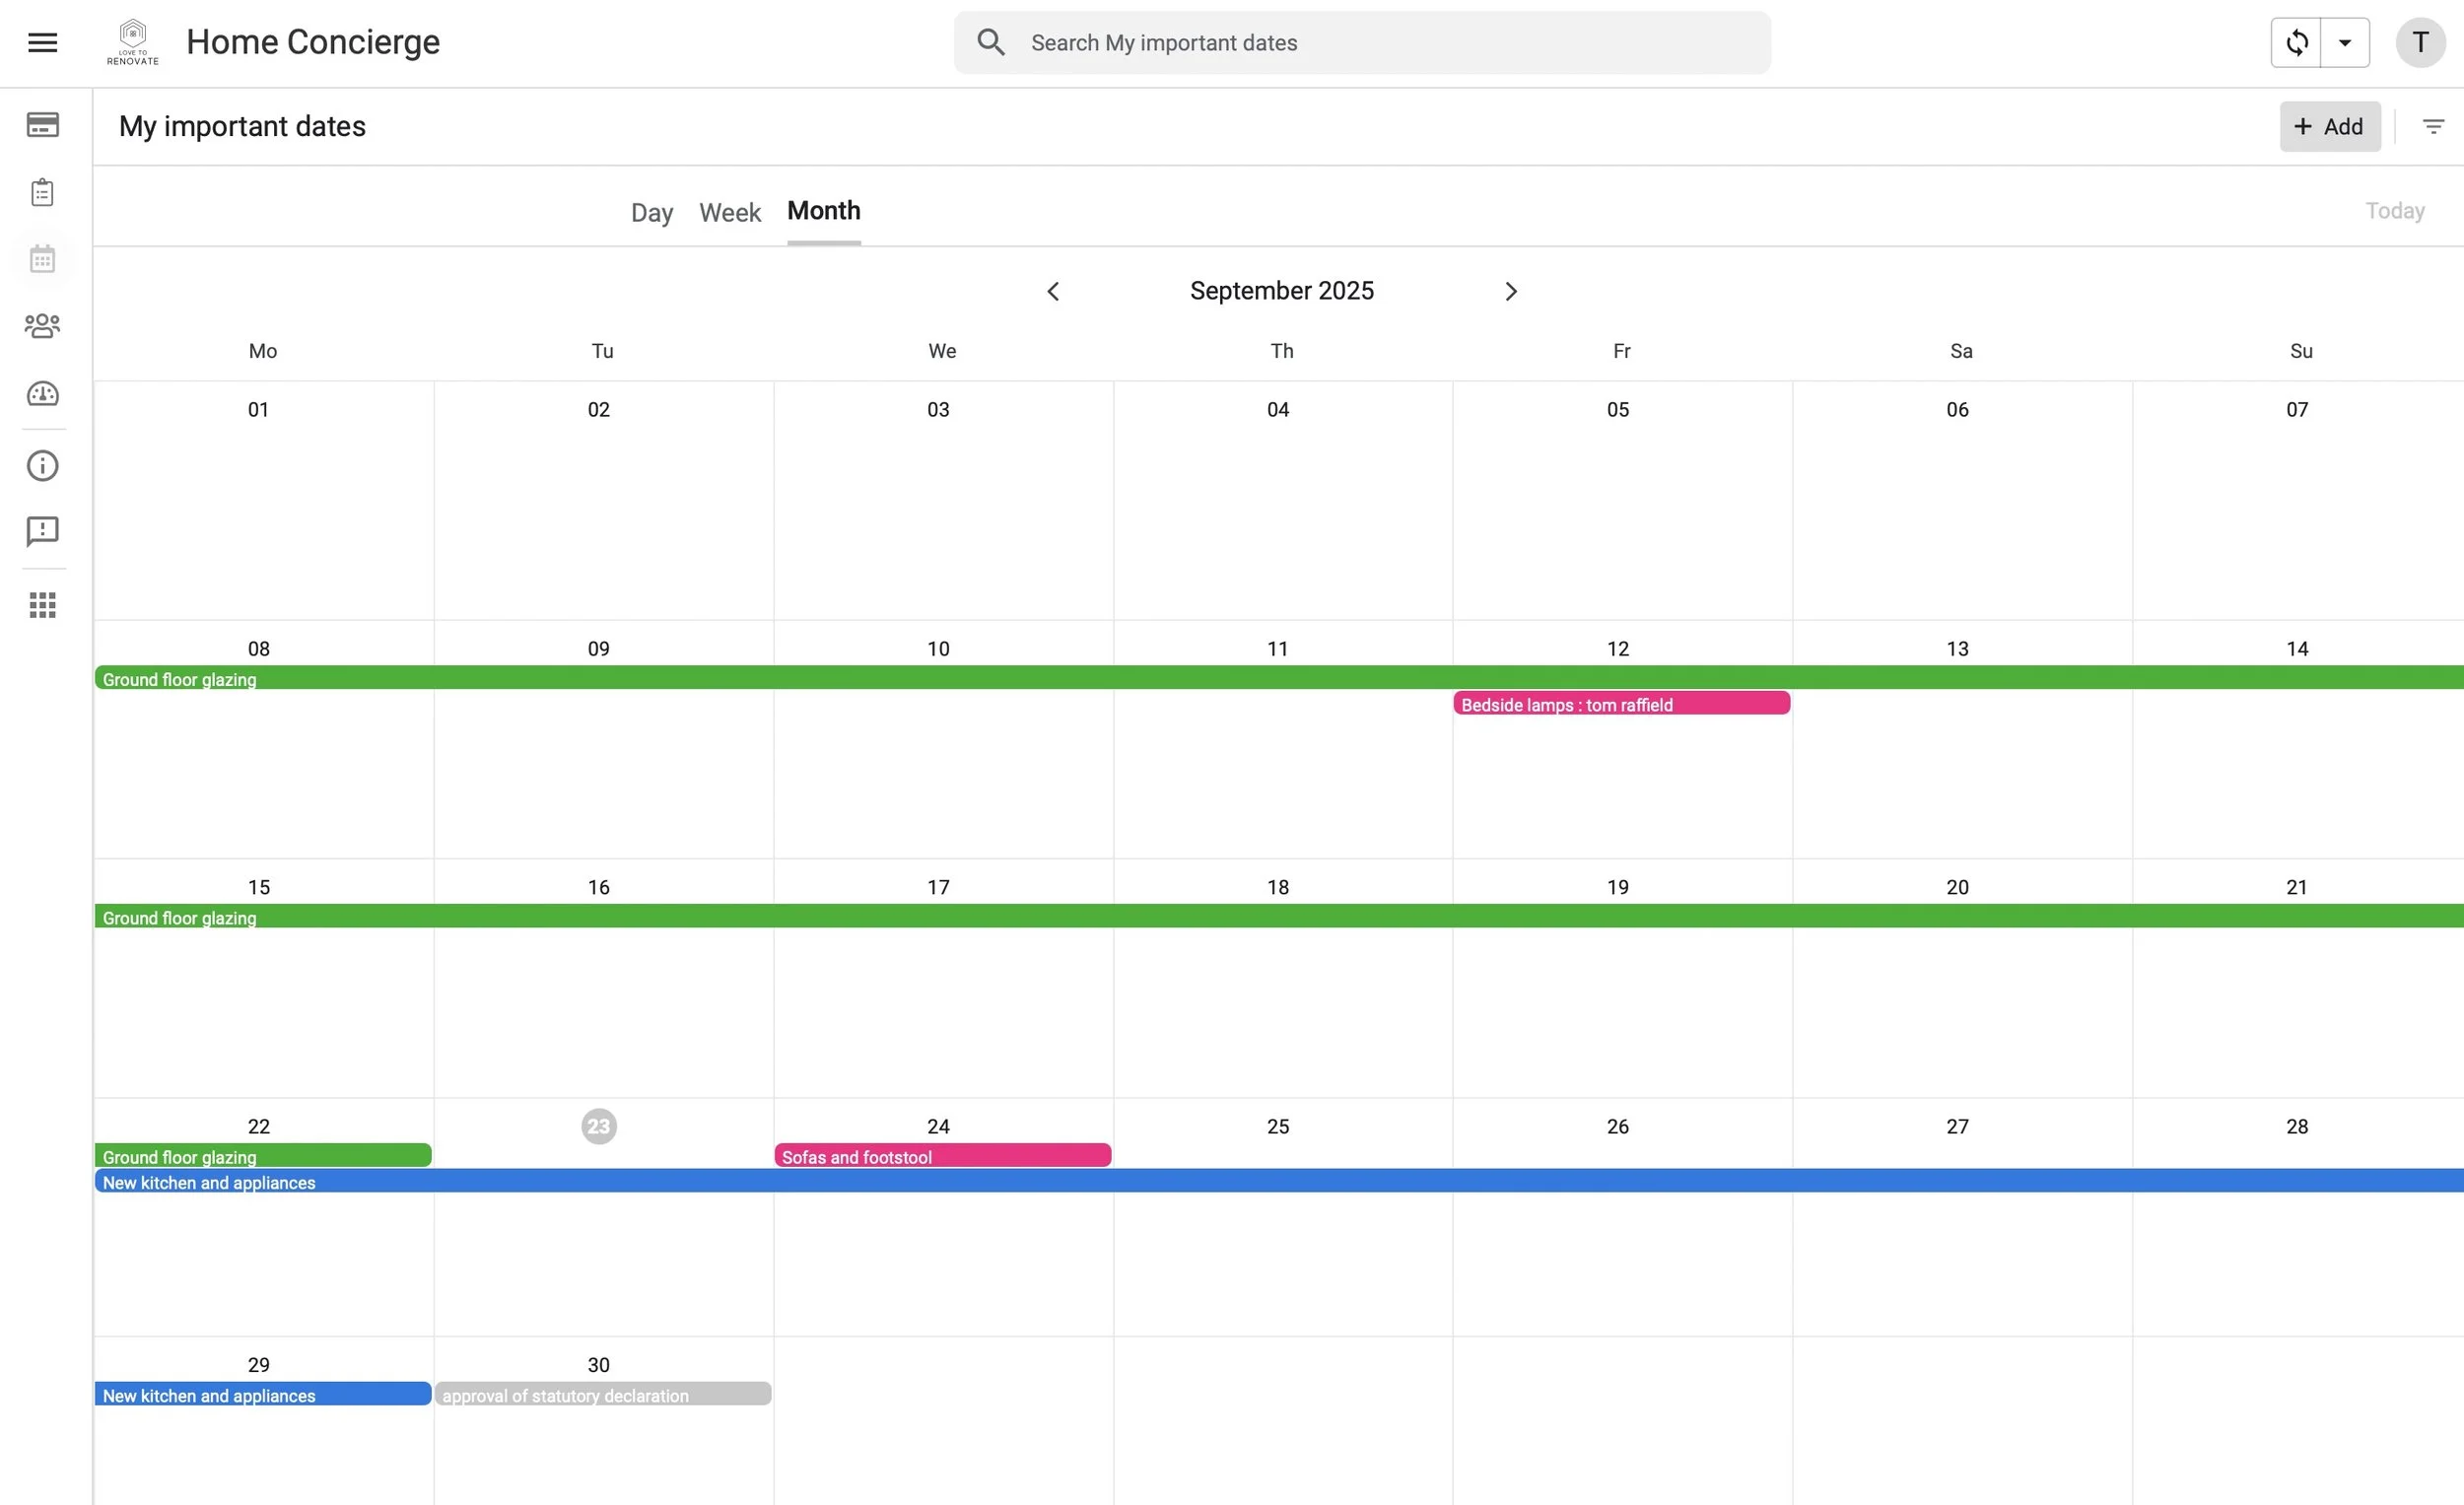Click the info circle sidebar icon

pyautogui.click(x=42, y=465)
